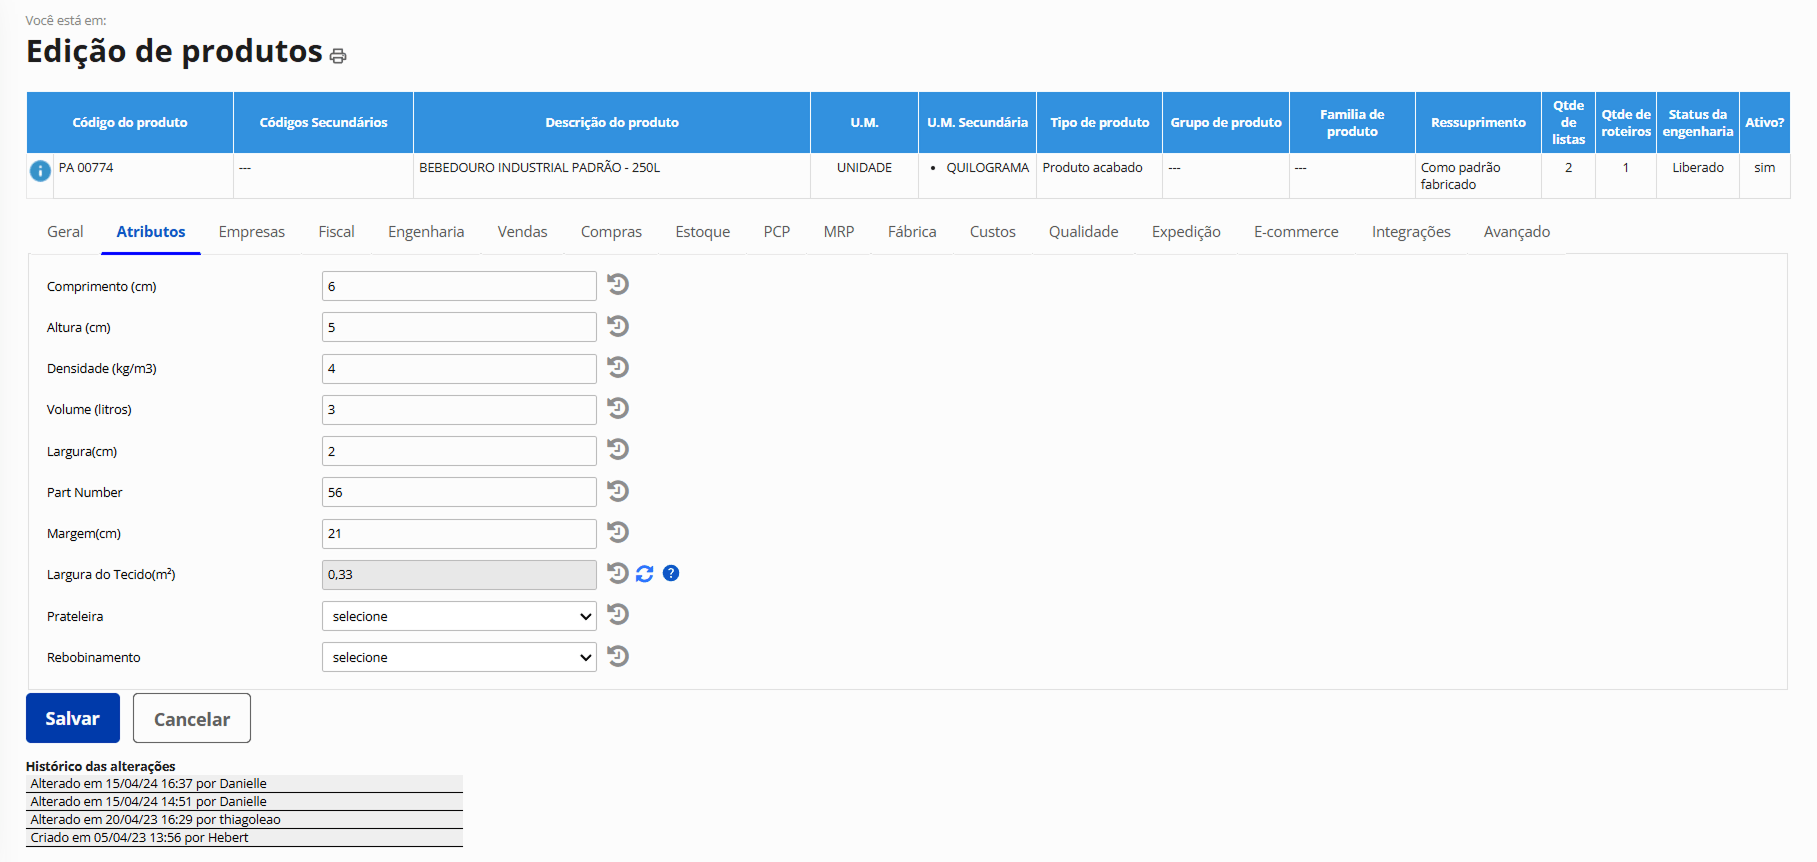The width and height of the screenshot is (1817, 862).
Task: Open history icon for Comprimento (cm)
Action: [x=618, y=285]
